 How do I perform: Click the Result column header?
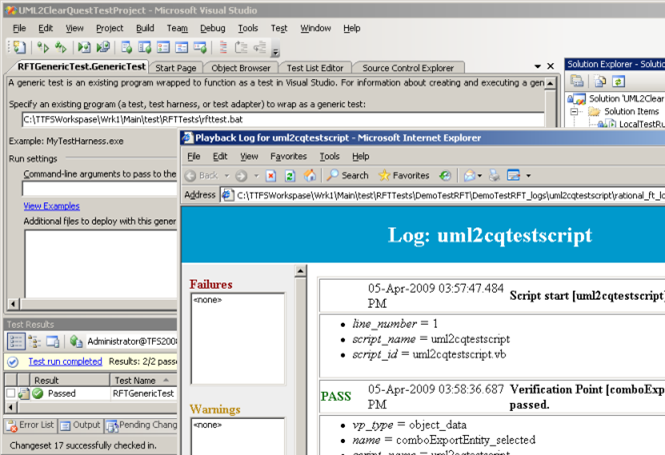point(70,380)
